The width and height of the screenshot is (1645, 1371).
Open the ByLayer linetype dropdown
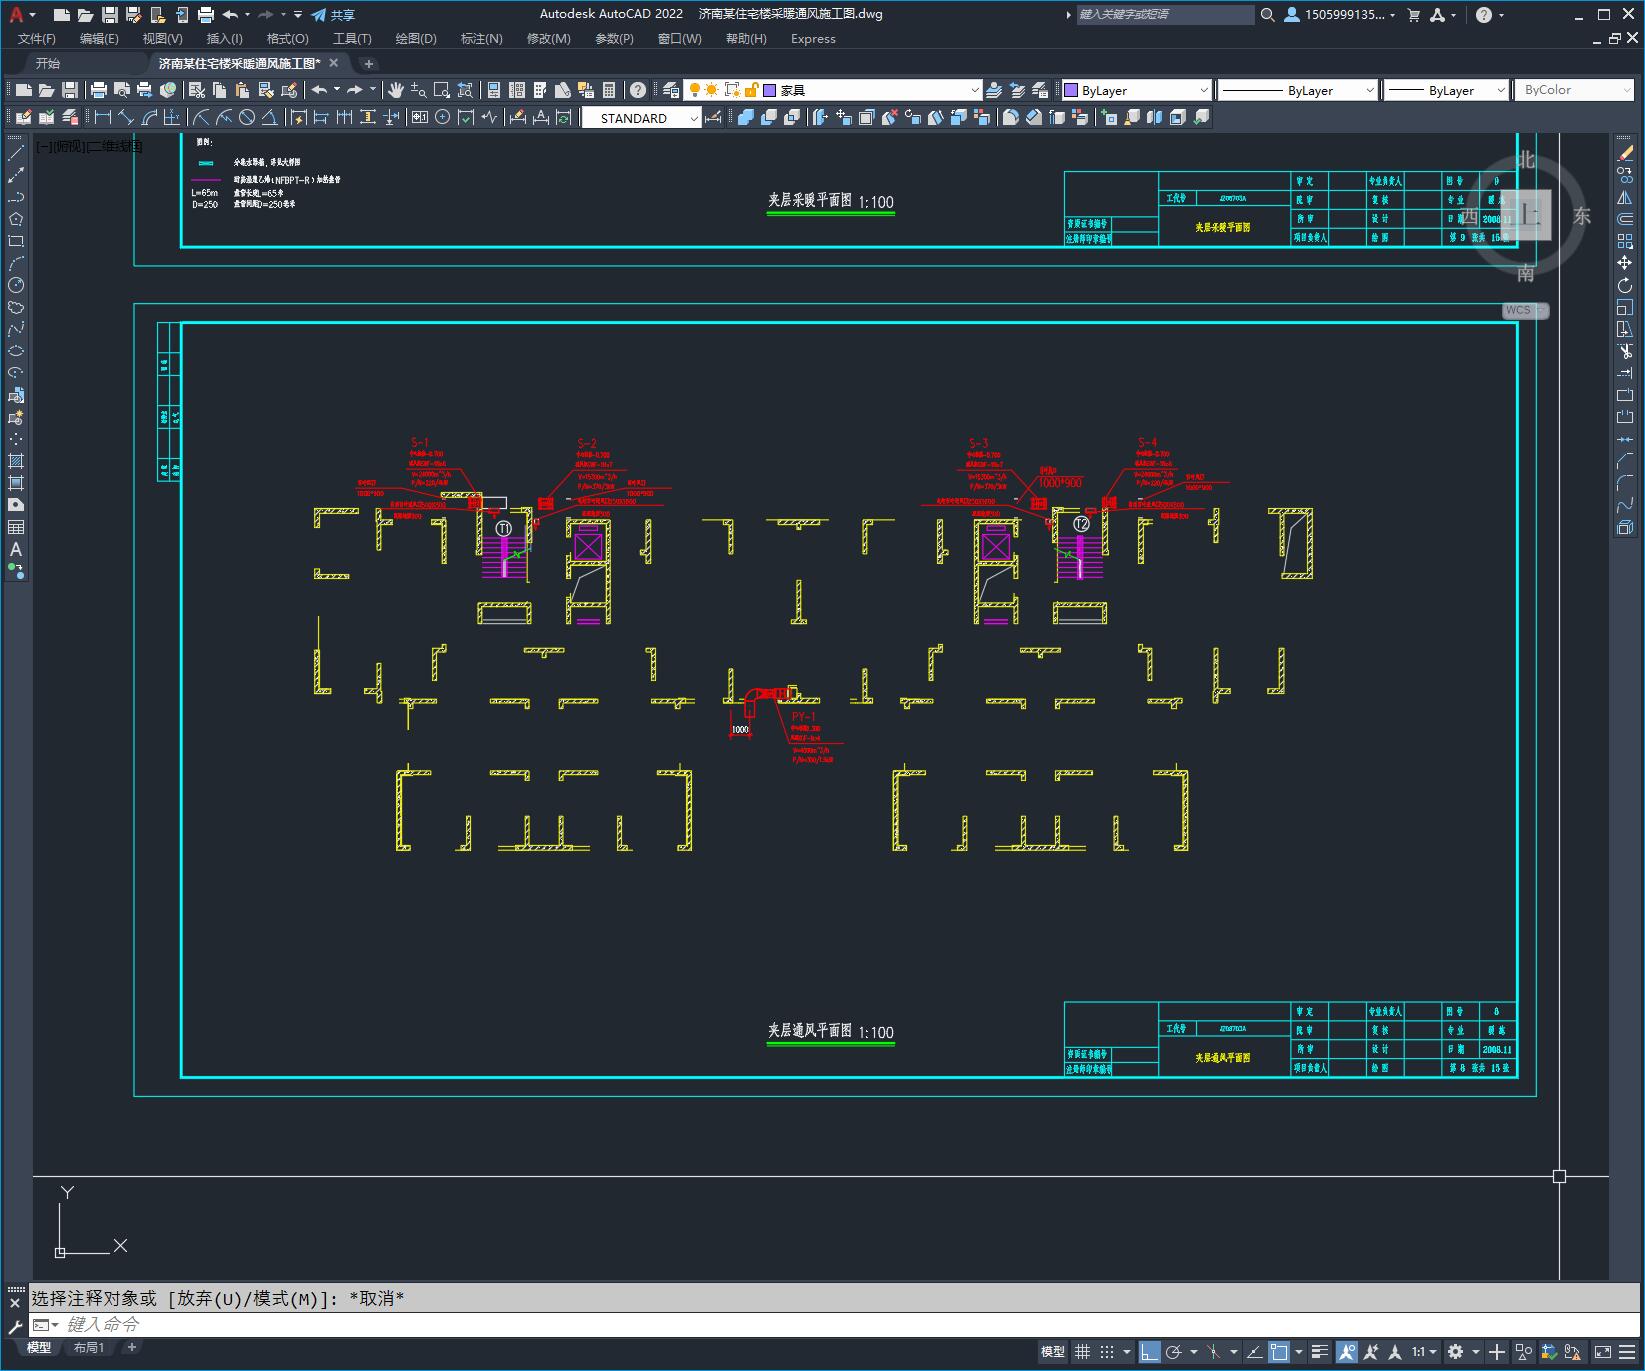point(1297,90)
